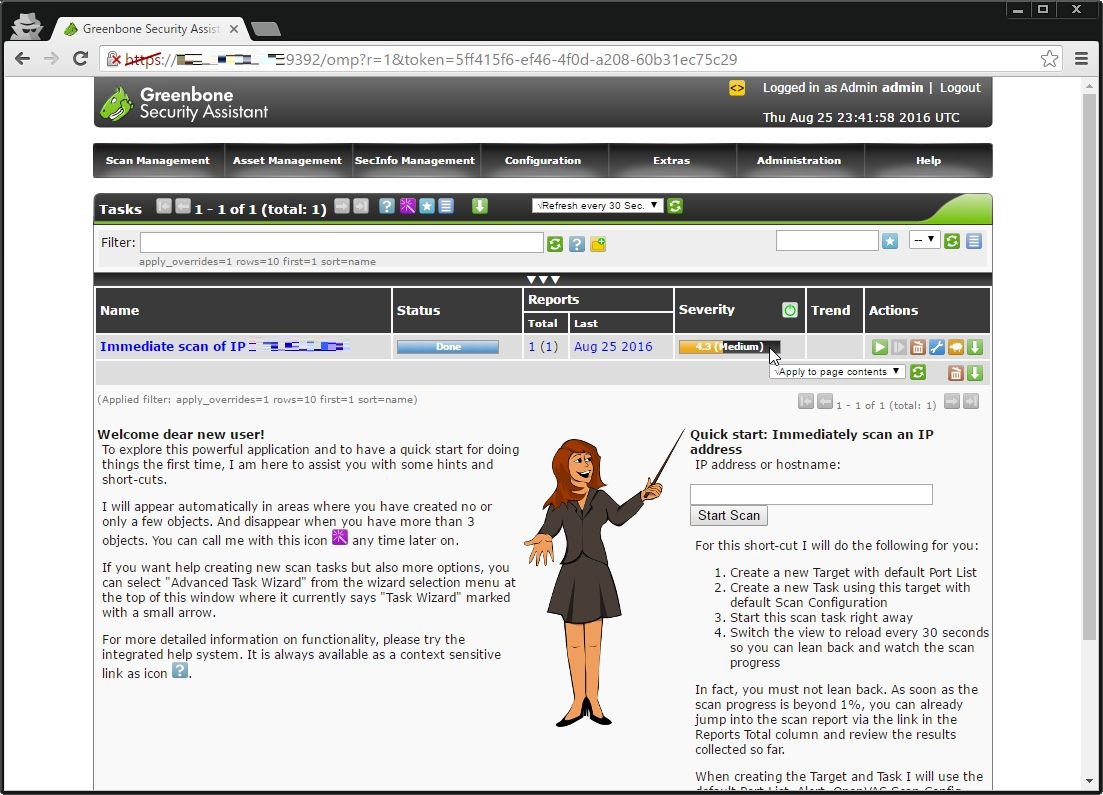Image resolution: width=1103 pixels, height=795 pixels.
Task: Edit the Immediate scan task with wrench
Action: tap(936, 347)
